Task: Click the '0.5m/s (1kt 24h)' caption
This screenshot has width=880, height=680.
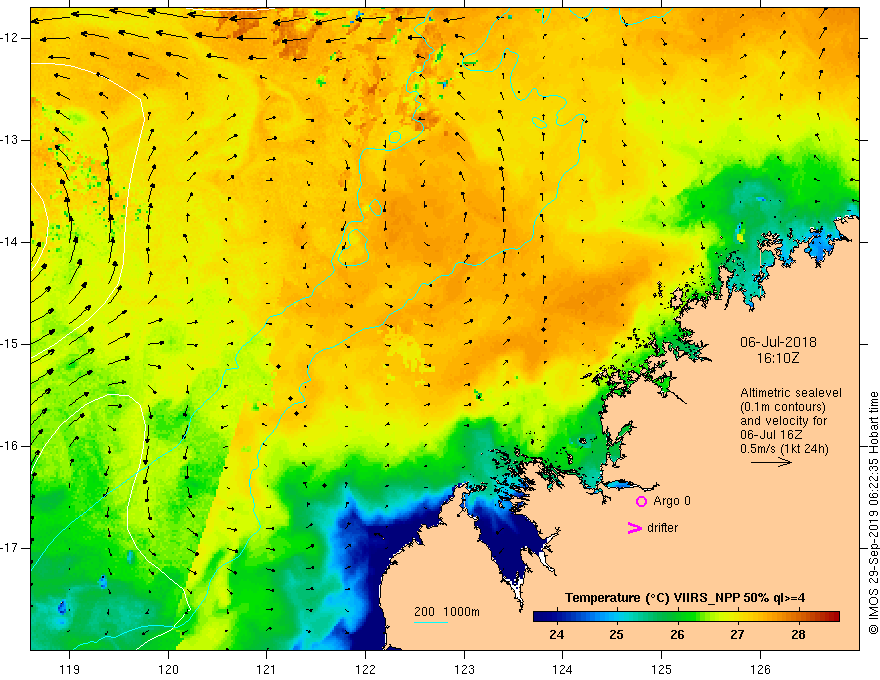Action: tap(784, 449)
